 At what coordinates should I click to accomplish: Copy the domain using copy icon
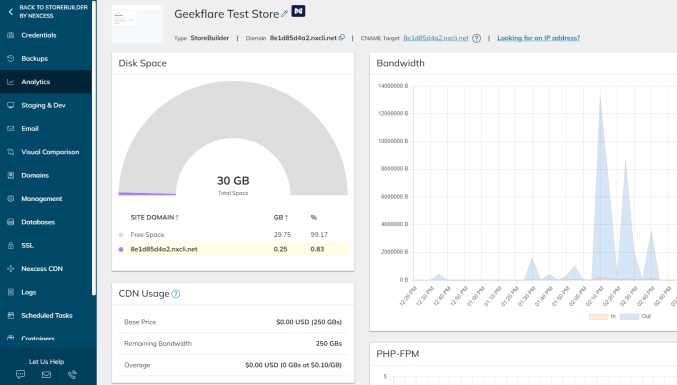342,38
